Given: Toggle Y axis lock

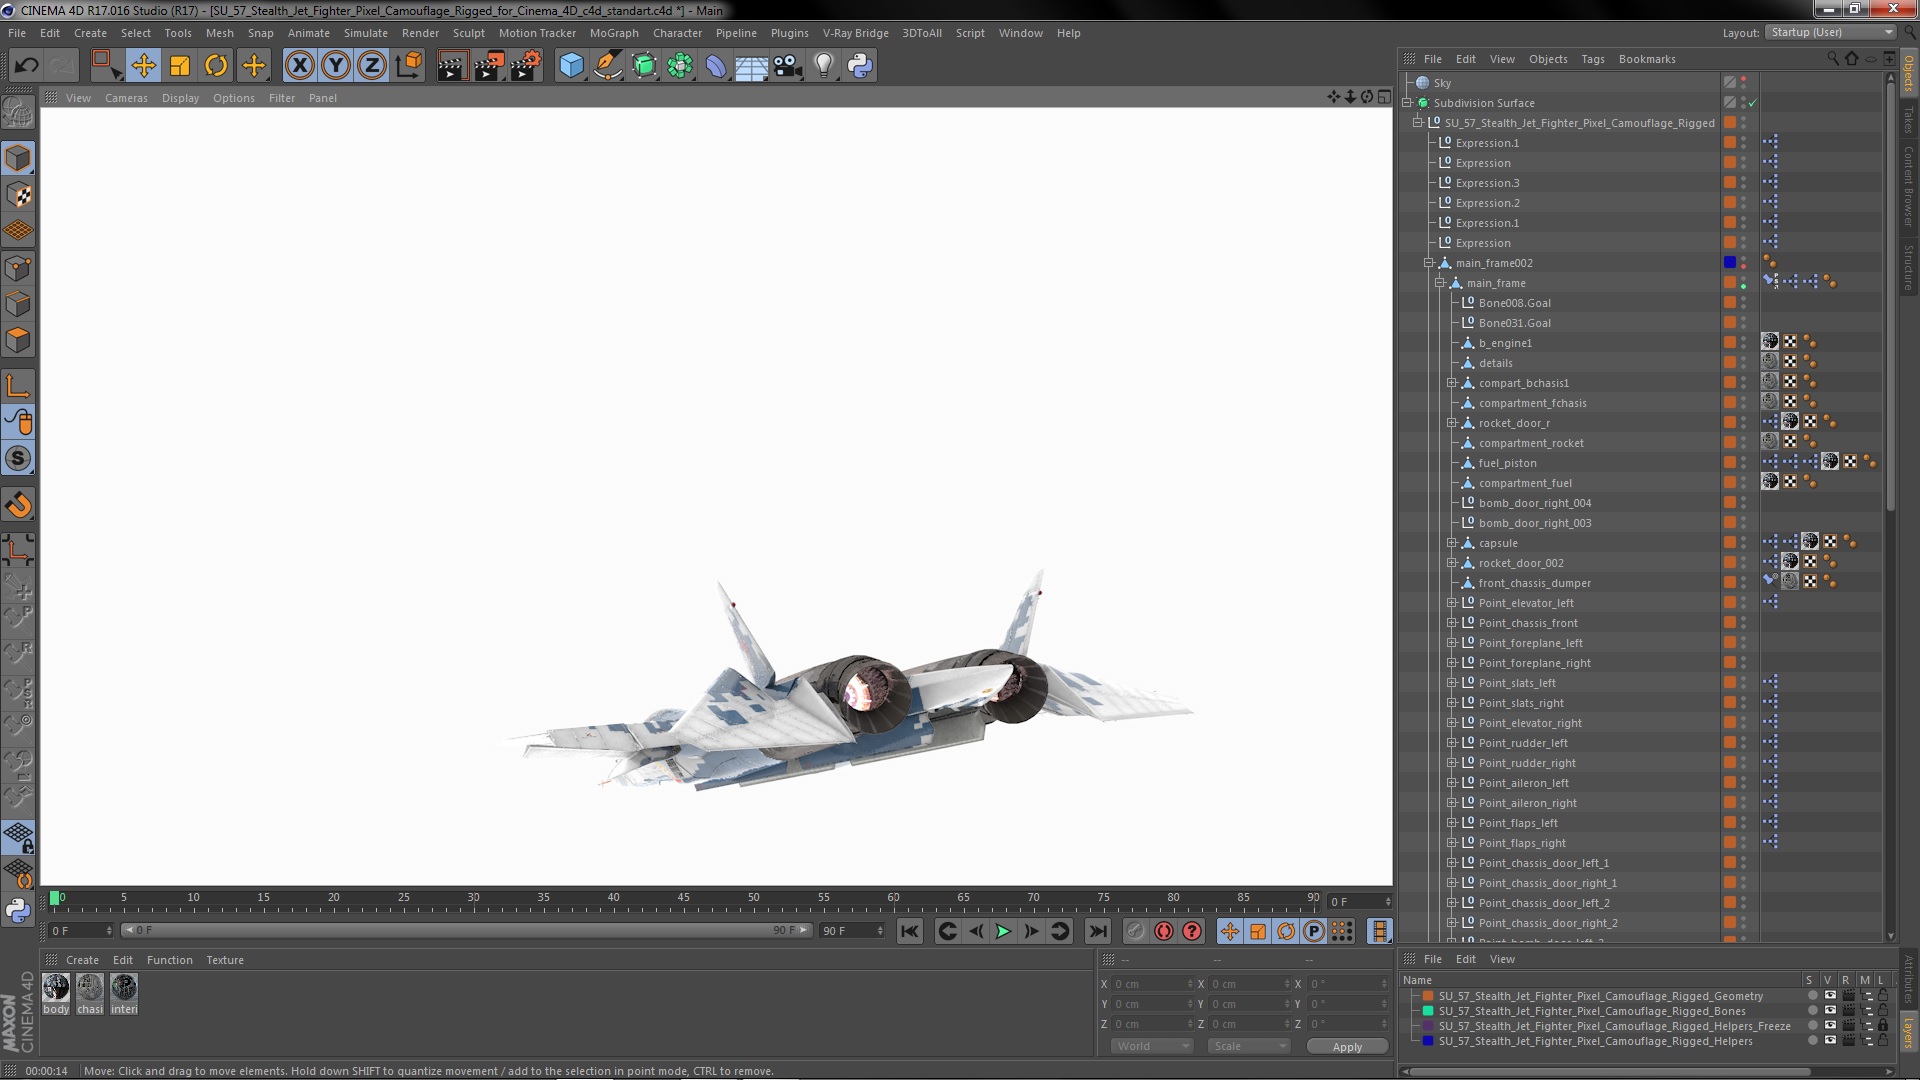Looking at the screenshot, I should click(x=336, y=66).
